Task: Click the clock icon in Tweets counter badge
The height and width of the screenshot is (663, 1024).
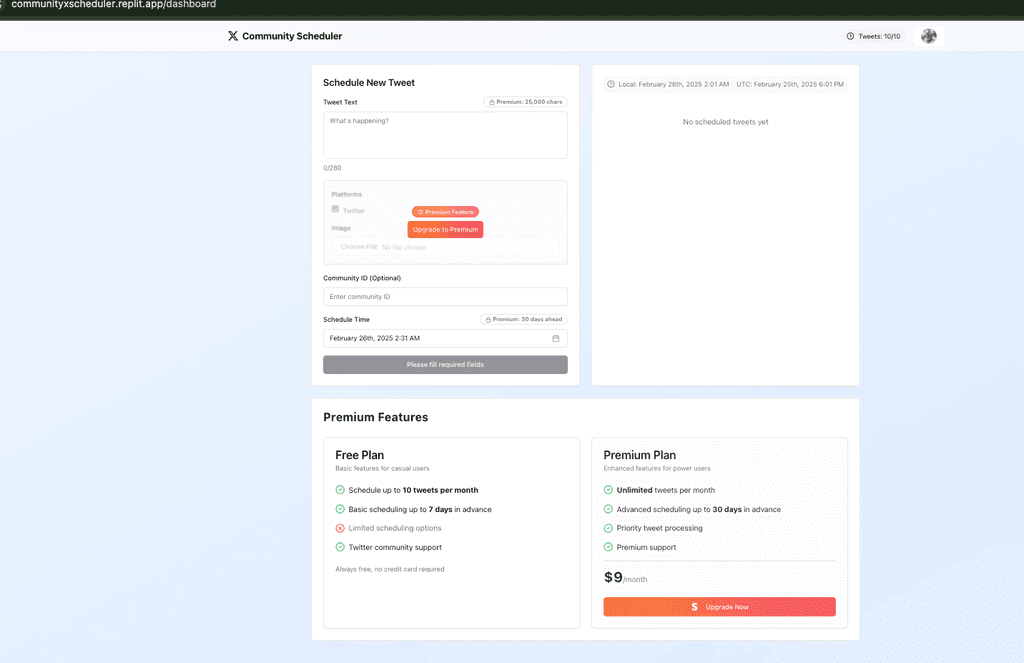Action: tap(851, 36)
